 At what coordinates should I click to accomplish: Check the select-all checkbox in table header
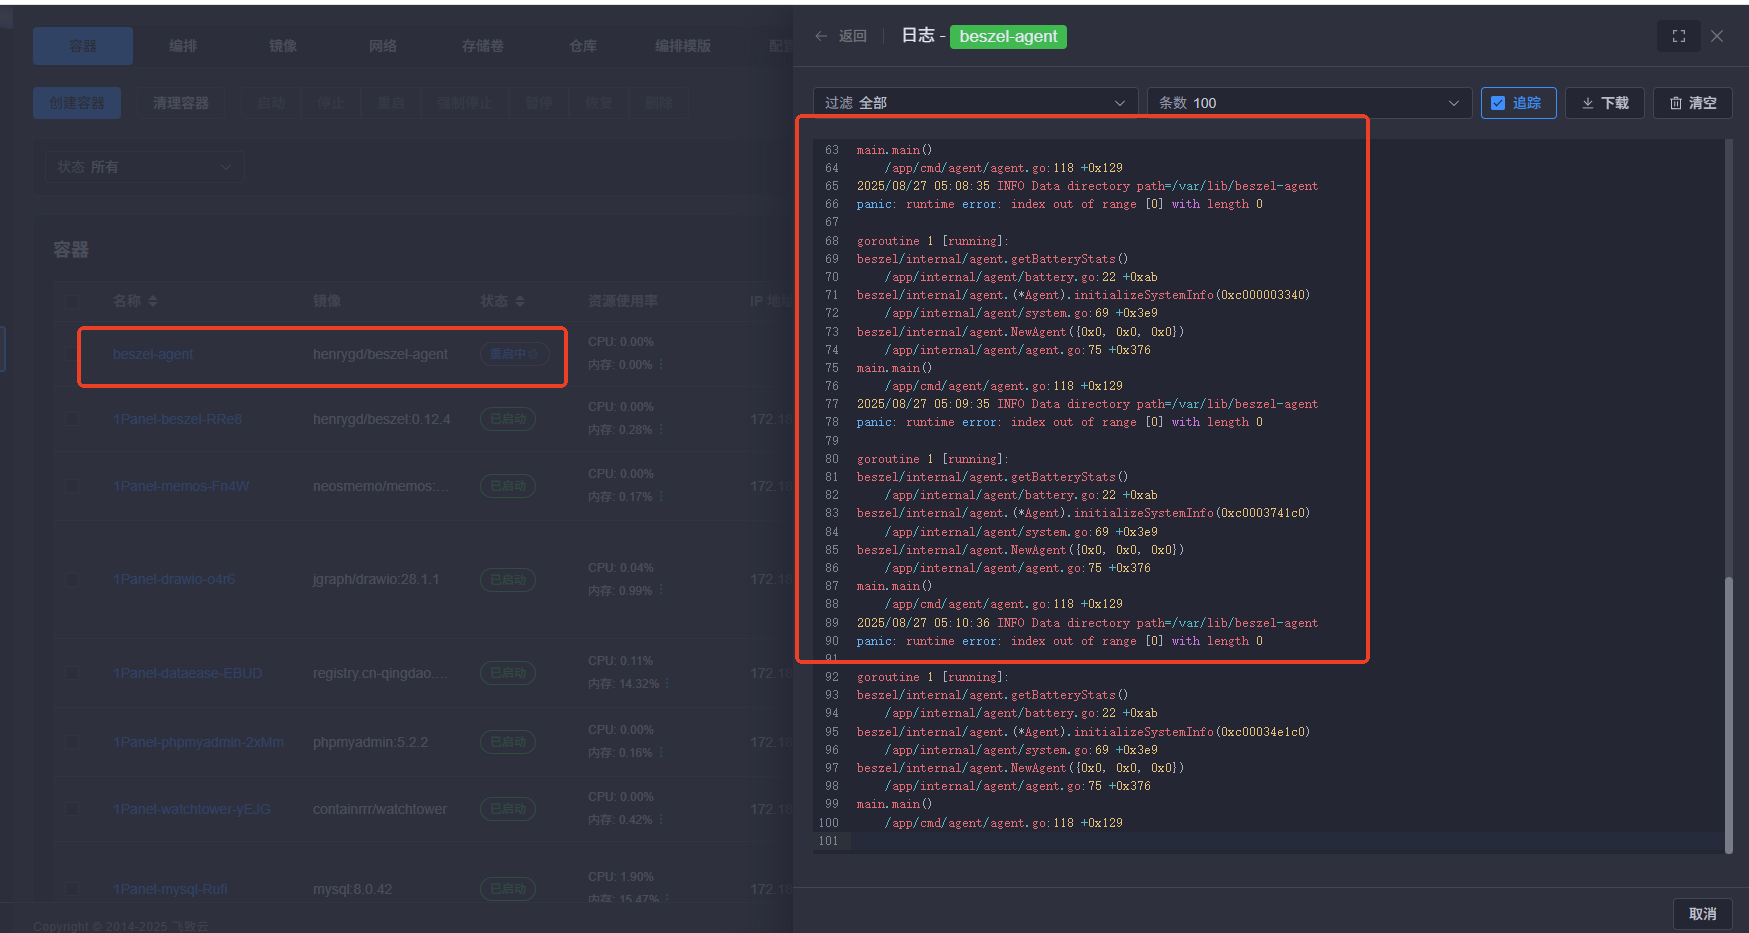point(72,301)
